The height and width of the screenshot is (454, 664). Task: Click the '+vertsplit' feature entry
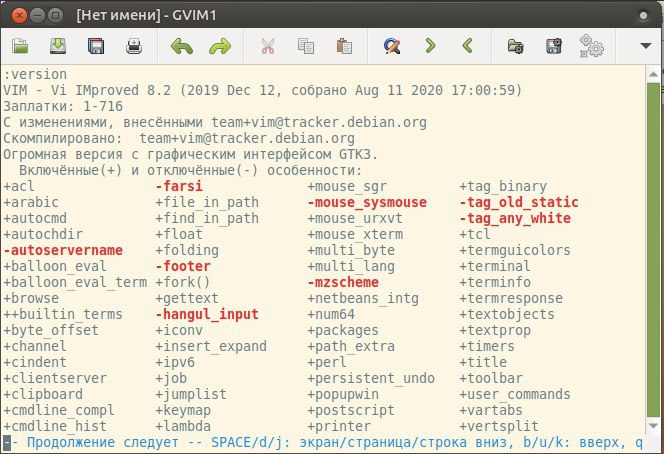tap(499, 426)
